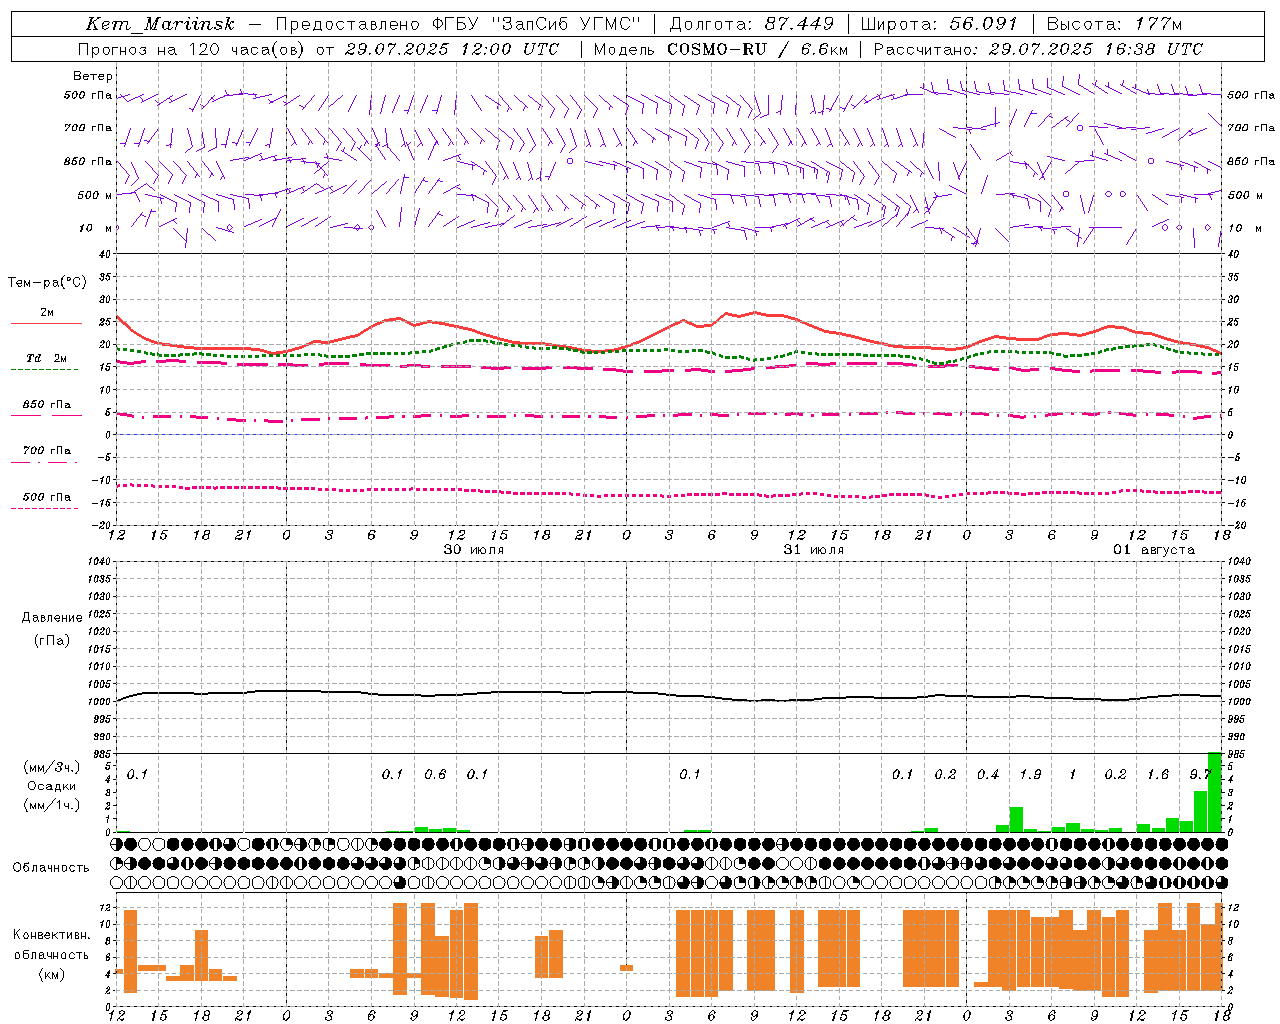Click the Давление pressure section label
This screenshot has height=1024, width=1280.
point(52,618)
